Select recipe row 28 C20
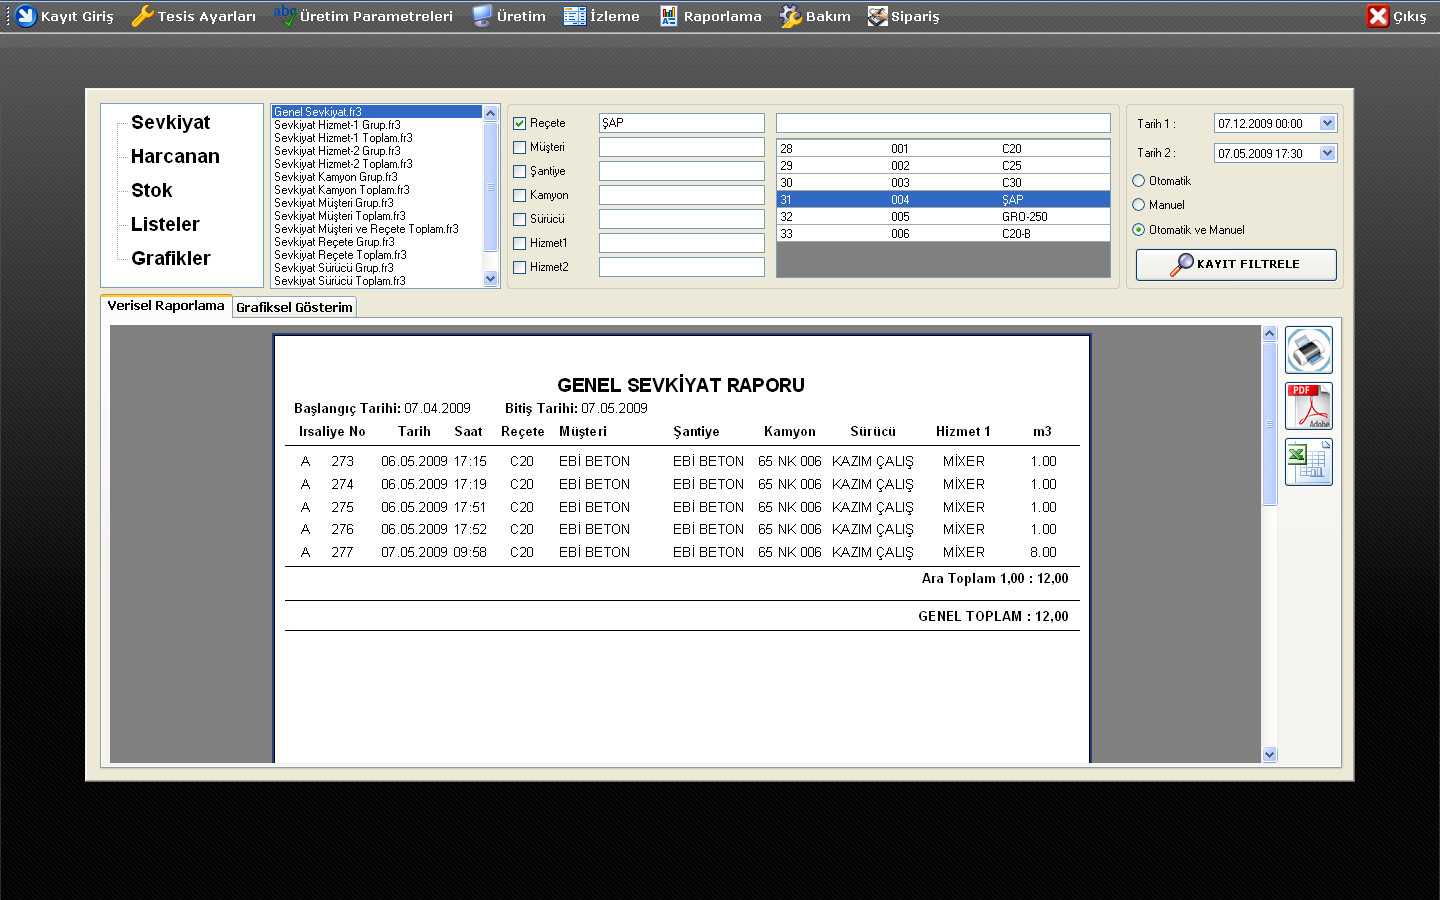This screenshot has height=900, width=1440. point(943,148)
